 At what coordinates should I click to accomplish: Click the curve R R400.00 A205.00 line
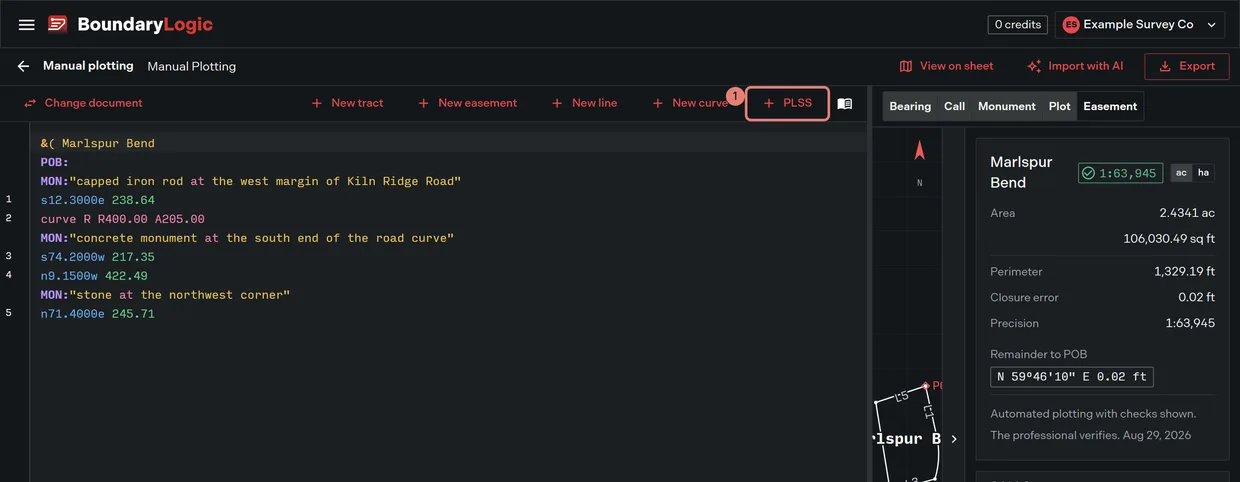pyautogui.click(x=123, y=219)
